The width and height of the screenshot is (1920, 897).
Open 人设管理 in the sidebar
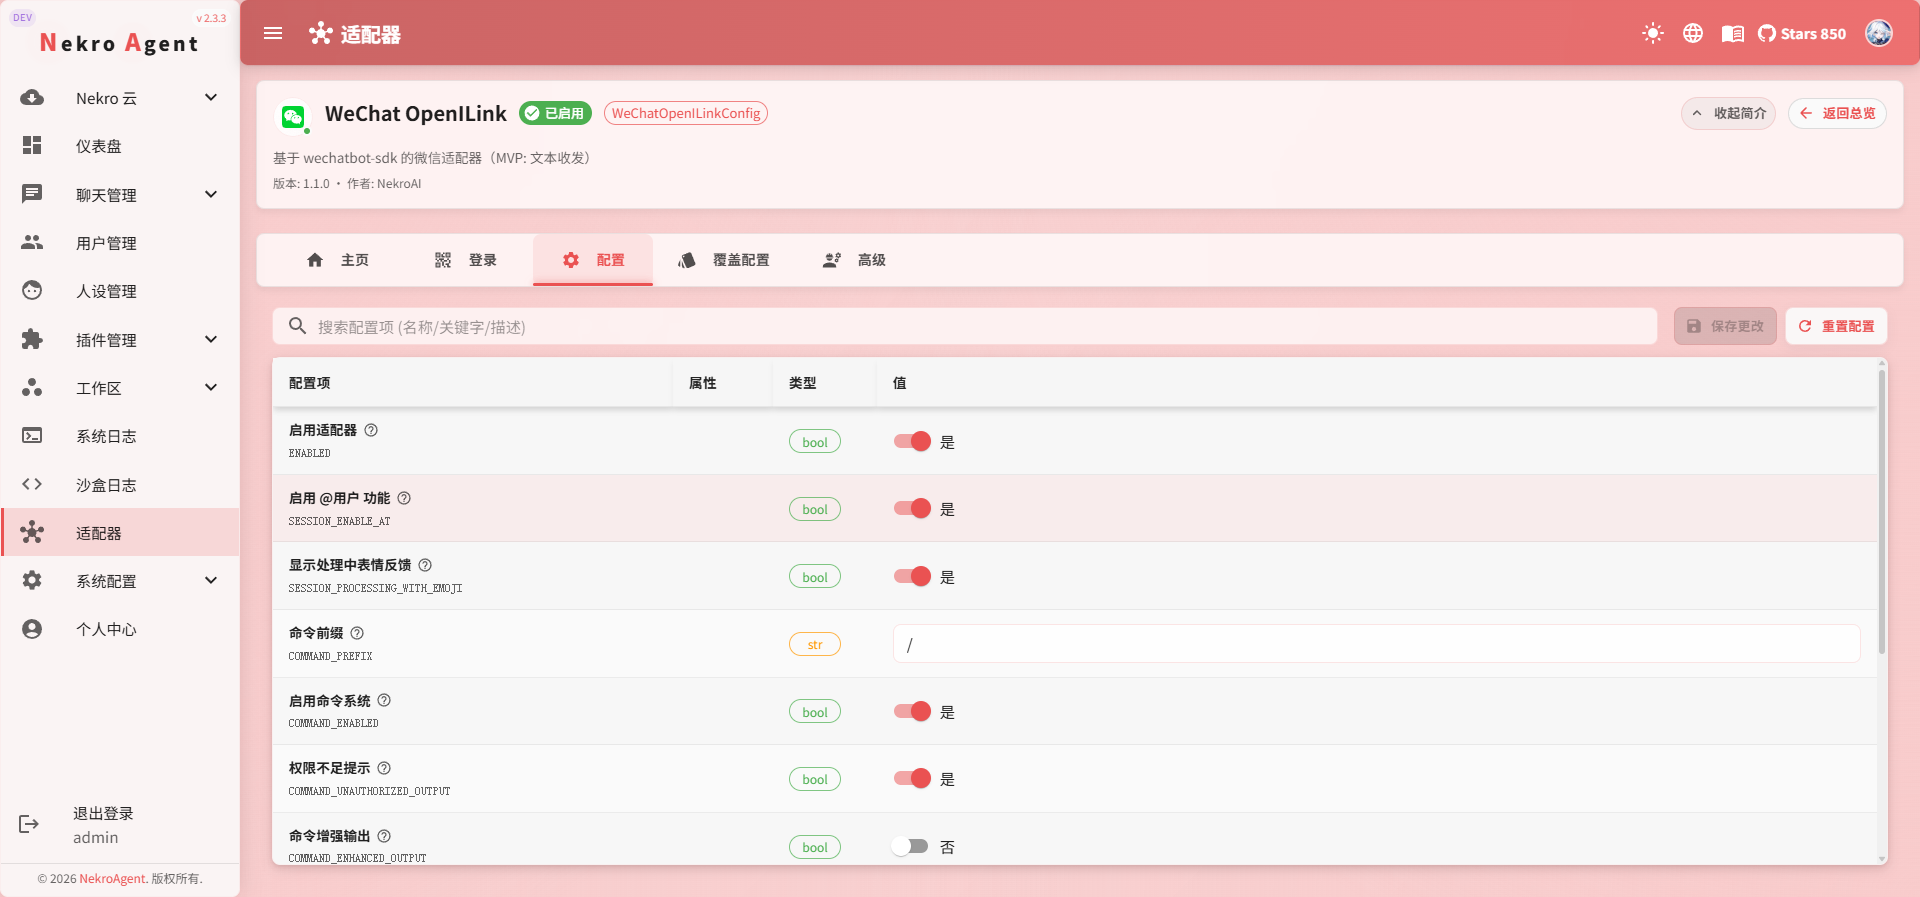click(x=120, y=291)
